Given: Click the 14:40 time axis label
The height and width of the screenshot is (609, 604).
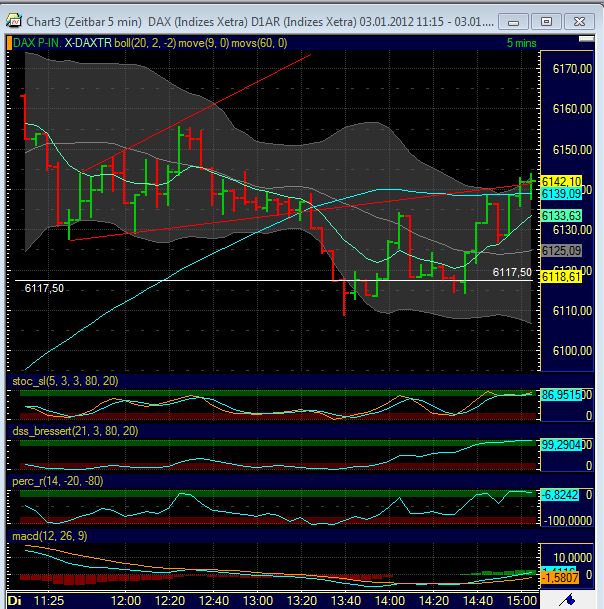Looking at the screenshot, I should tap(478, 601).
